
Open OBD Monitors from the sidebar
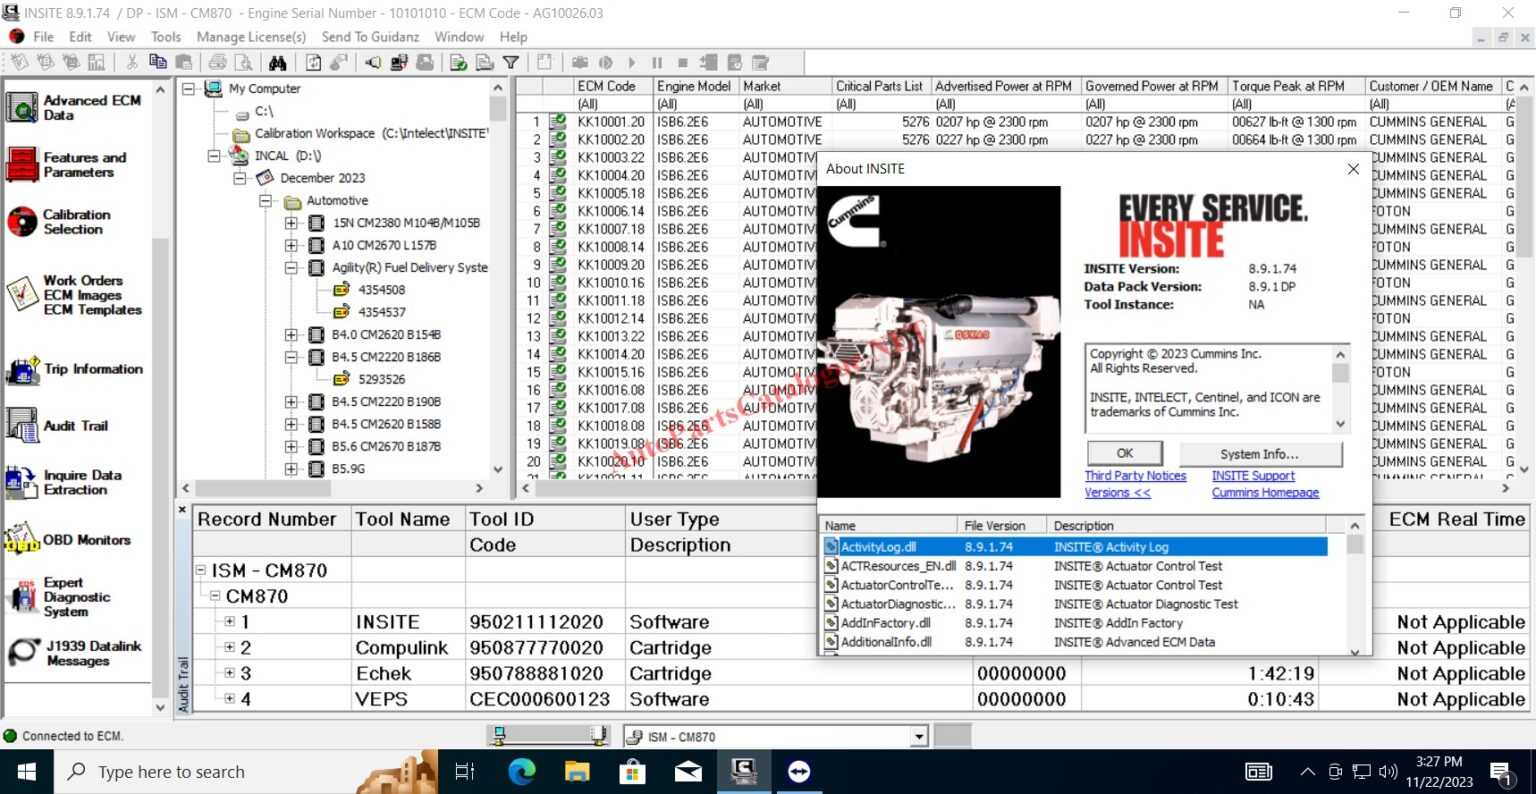point(69,540)
